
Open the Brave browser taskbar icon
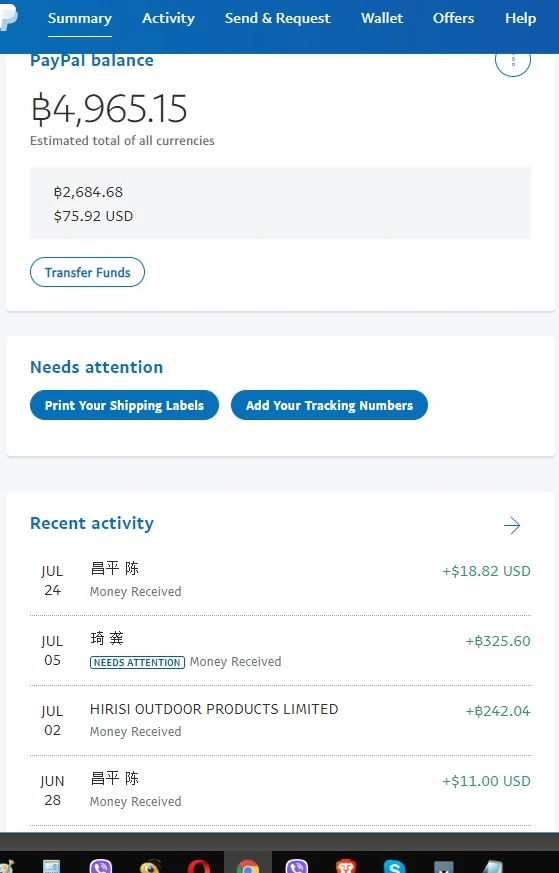[346, 865]
